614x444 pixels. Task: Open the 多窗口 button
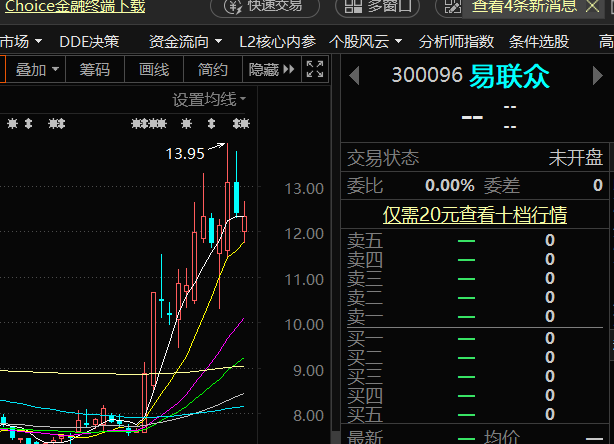tap(377, 7)
